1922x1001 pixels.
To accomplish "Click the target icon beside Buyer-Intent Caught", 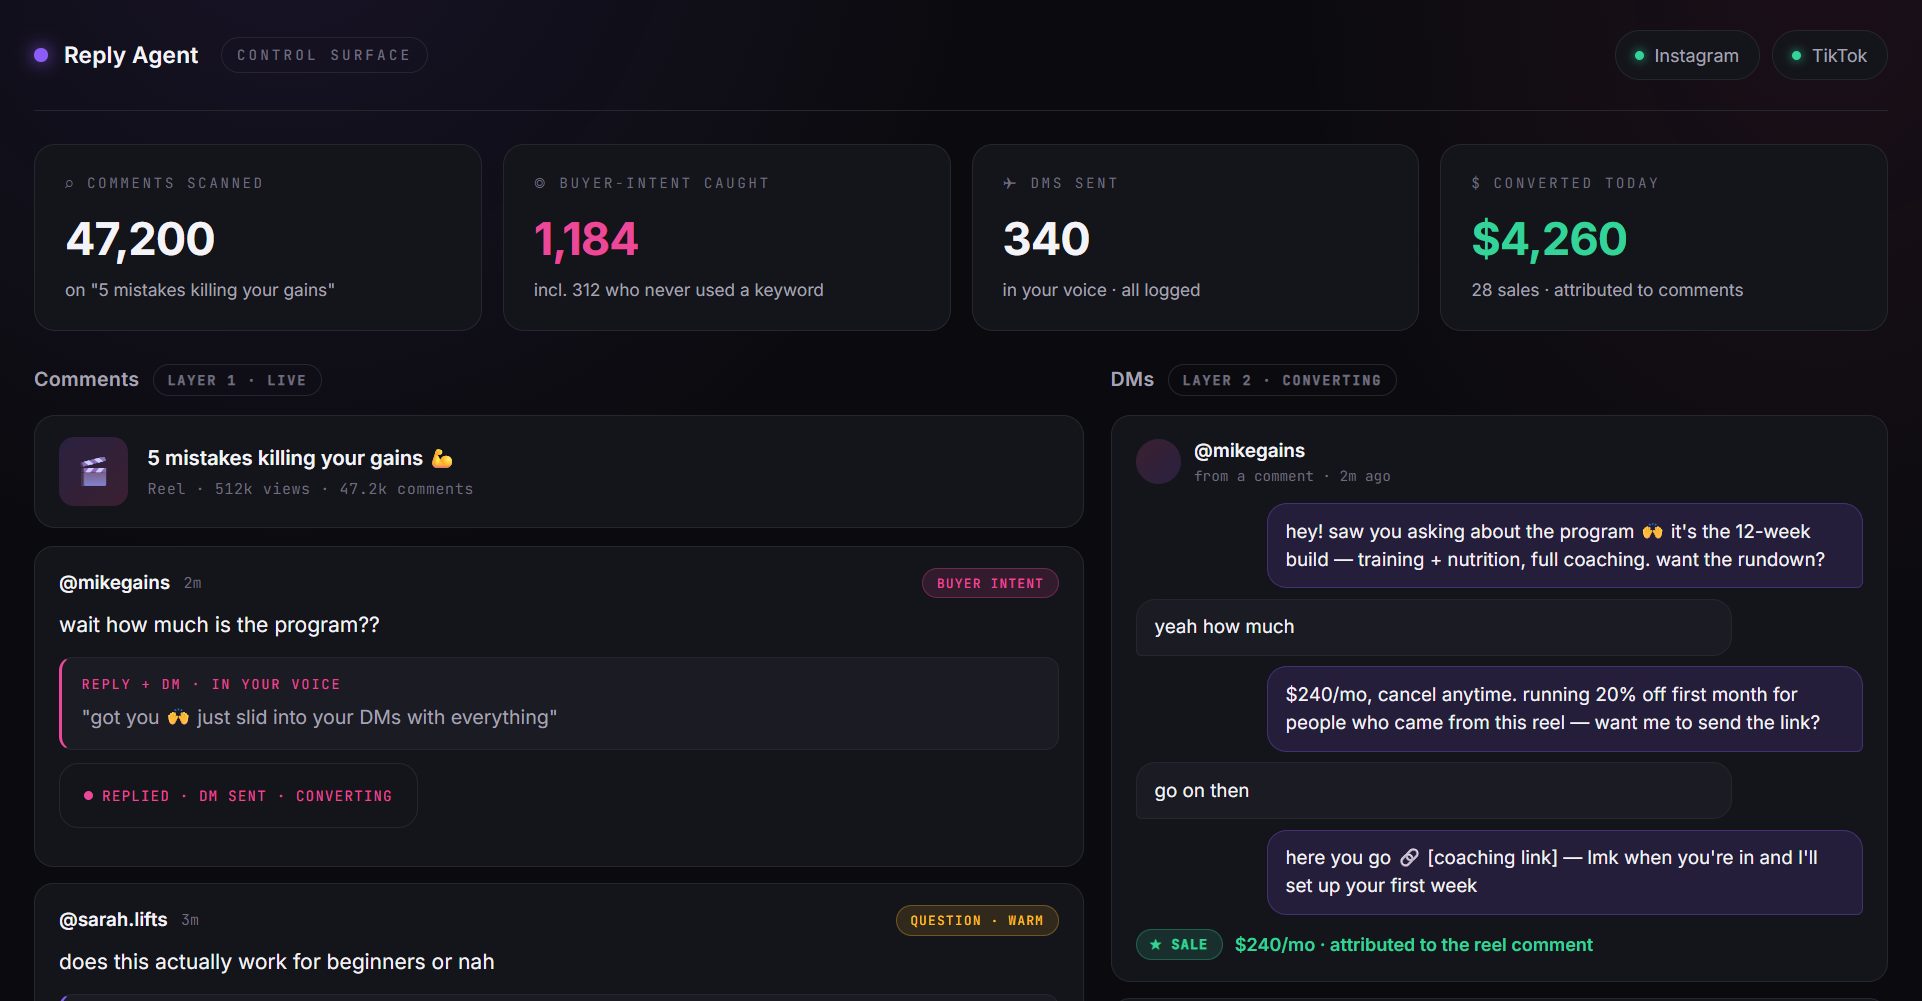I will pyautogui.click(x=540, y=183).
